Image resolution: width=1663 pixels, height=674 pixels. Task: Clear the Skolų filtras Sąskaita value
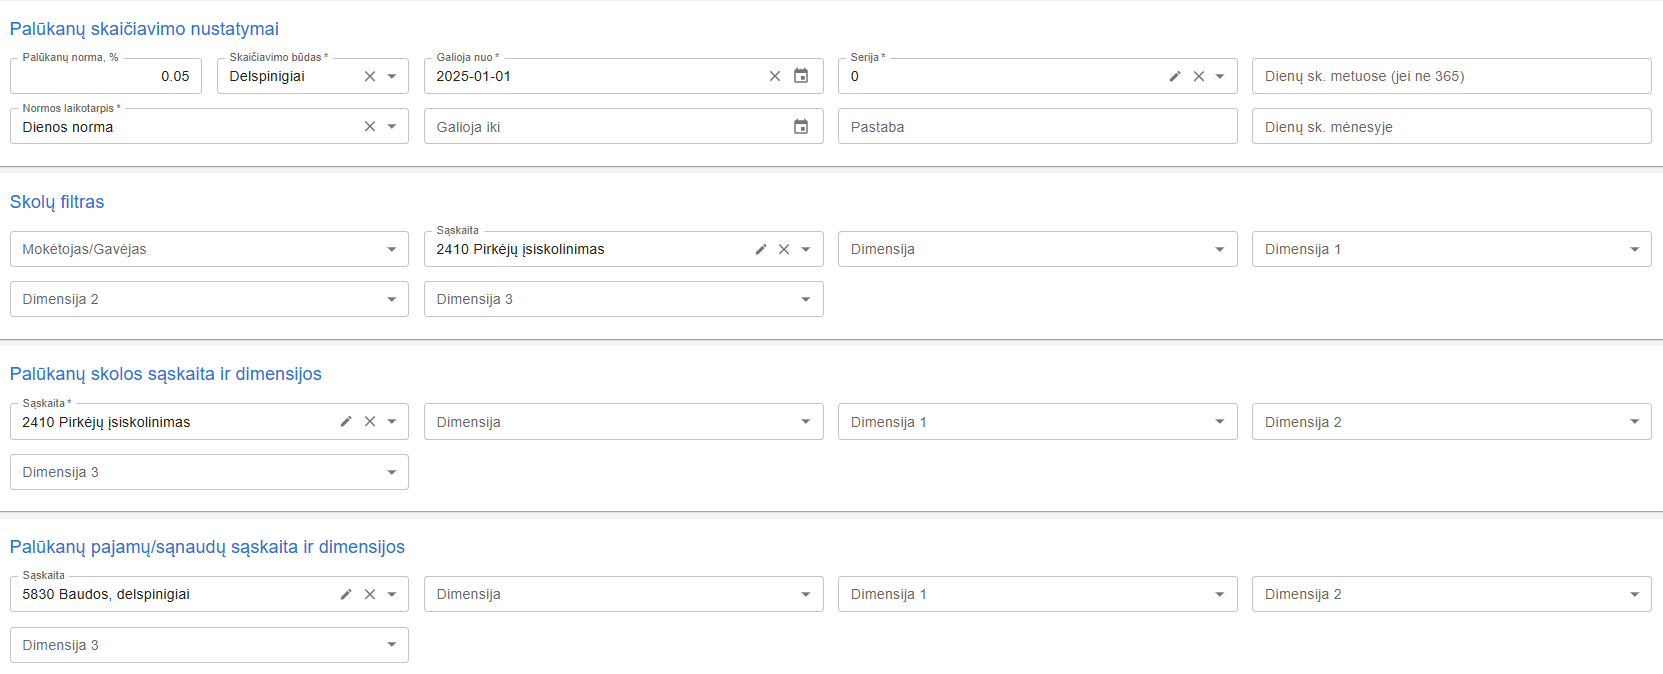(x=784, y=249)
